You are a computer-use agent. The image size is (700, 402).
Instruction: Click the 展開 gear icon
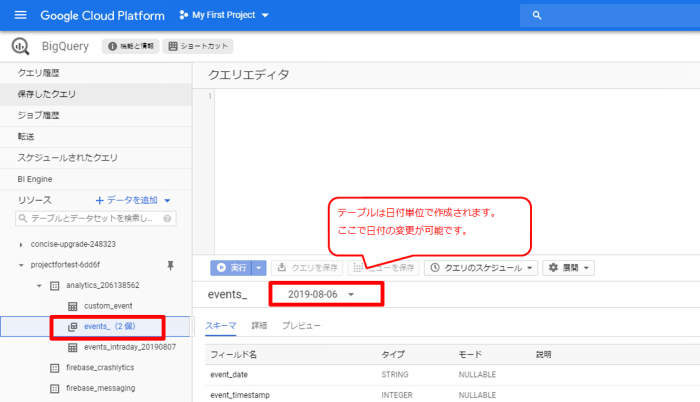(553, 268)
